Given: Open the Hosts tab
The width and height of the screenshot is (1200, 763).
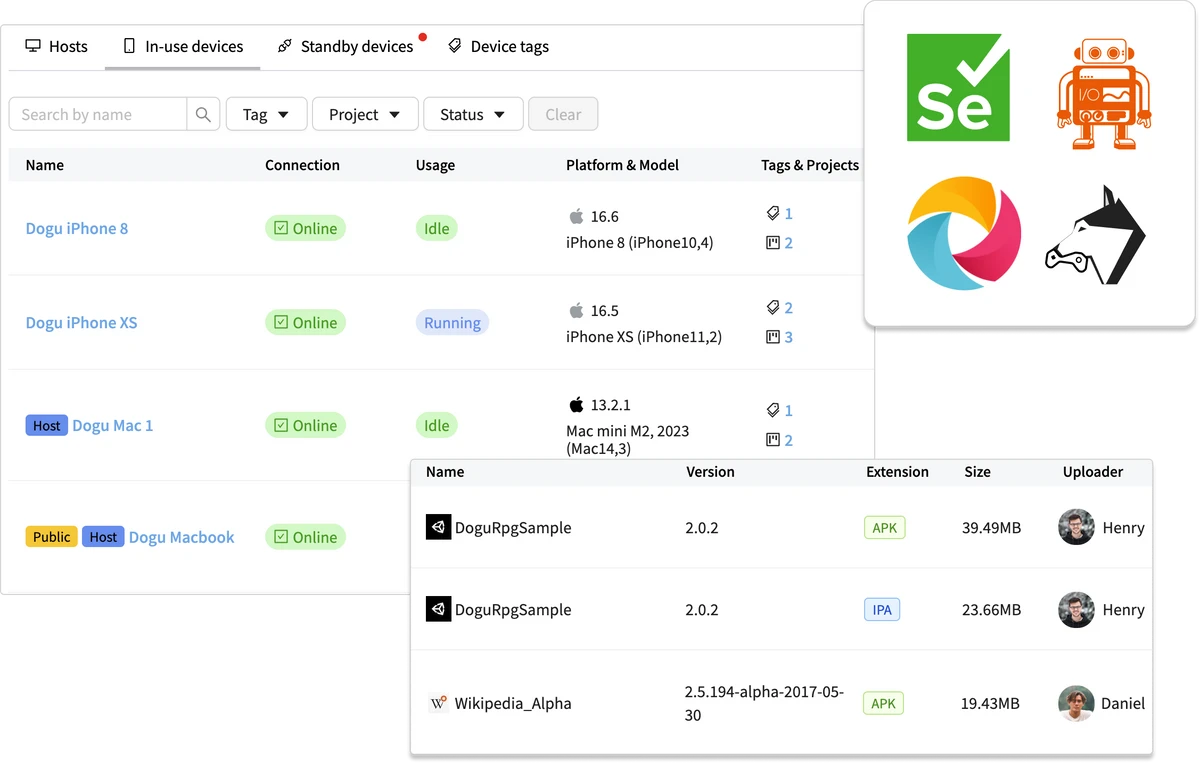Looking at the screenshot, I should [x=56, y=46].
